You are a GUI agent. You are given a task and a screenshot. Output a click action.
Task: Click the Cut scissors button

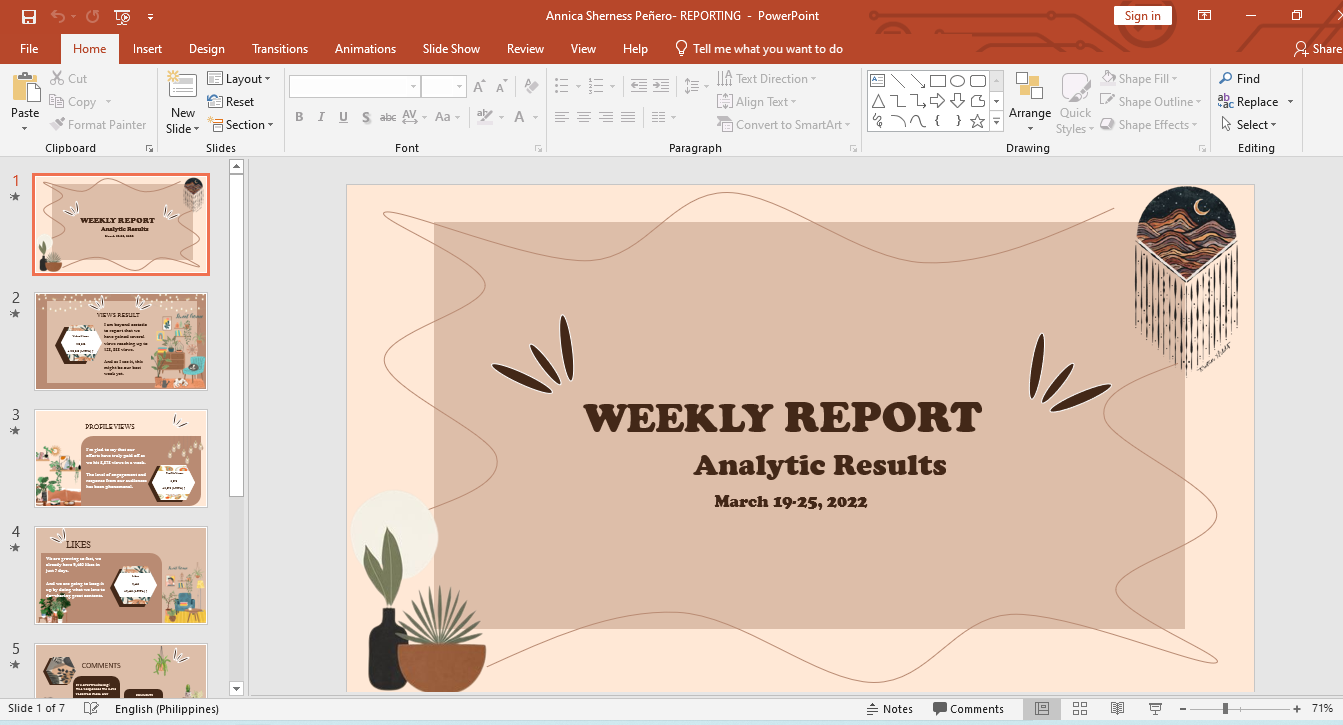(x=68, y=78)
